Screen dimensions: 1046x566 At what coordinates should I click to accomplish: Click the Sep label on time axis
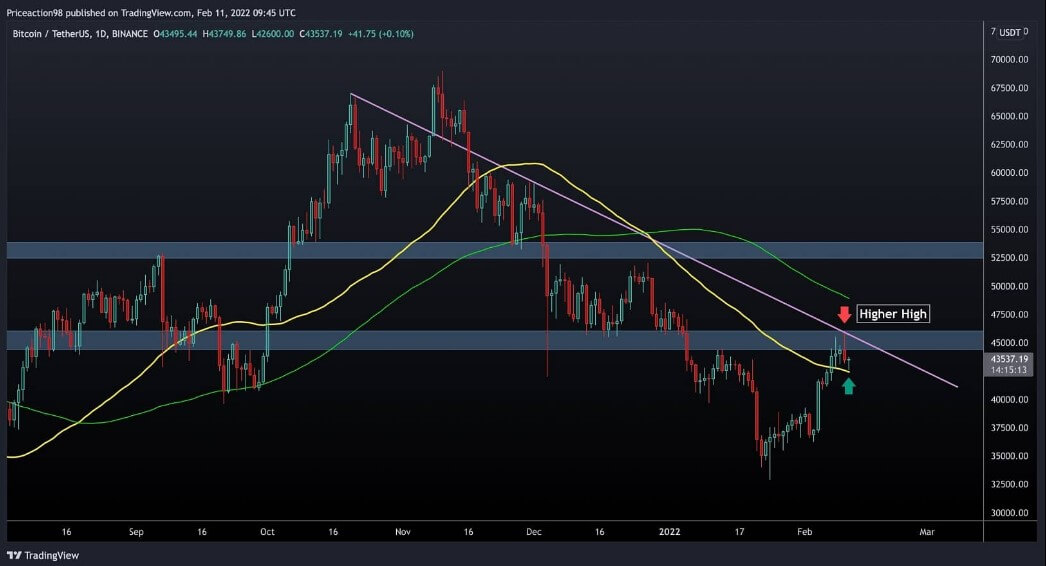tap(136, 532)
